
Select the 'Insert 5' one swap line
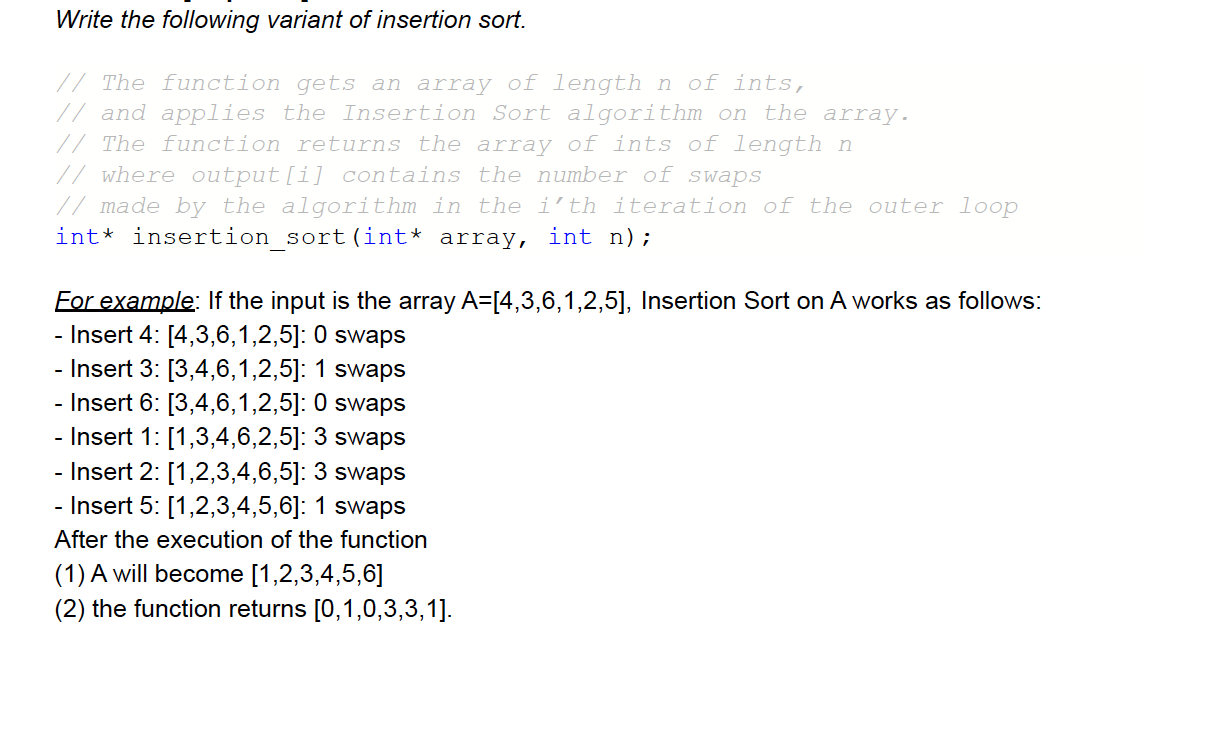[230, 505]
